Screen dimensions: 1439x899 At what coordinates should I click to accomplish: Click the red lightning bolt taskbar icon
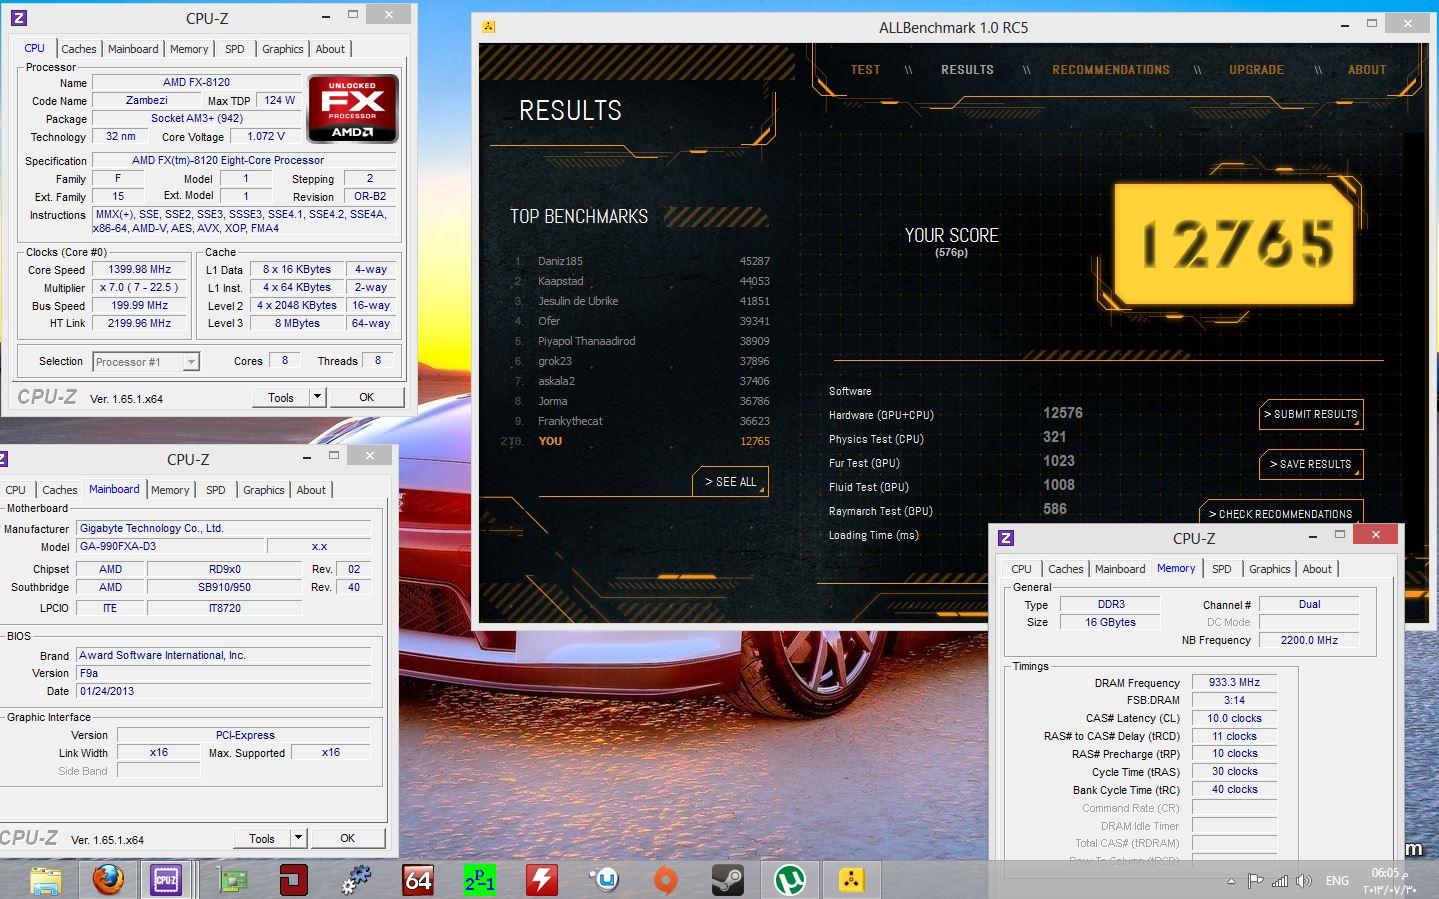tap(542, 880)
